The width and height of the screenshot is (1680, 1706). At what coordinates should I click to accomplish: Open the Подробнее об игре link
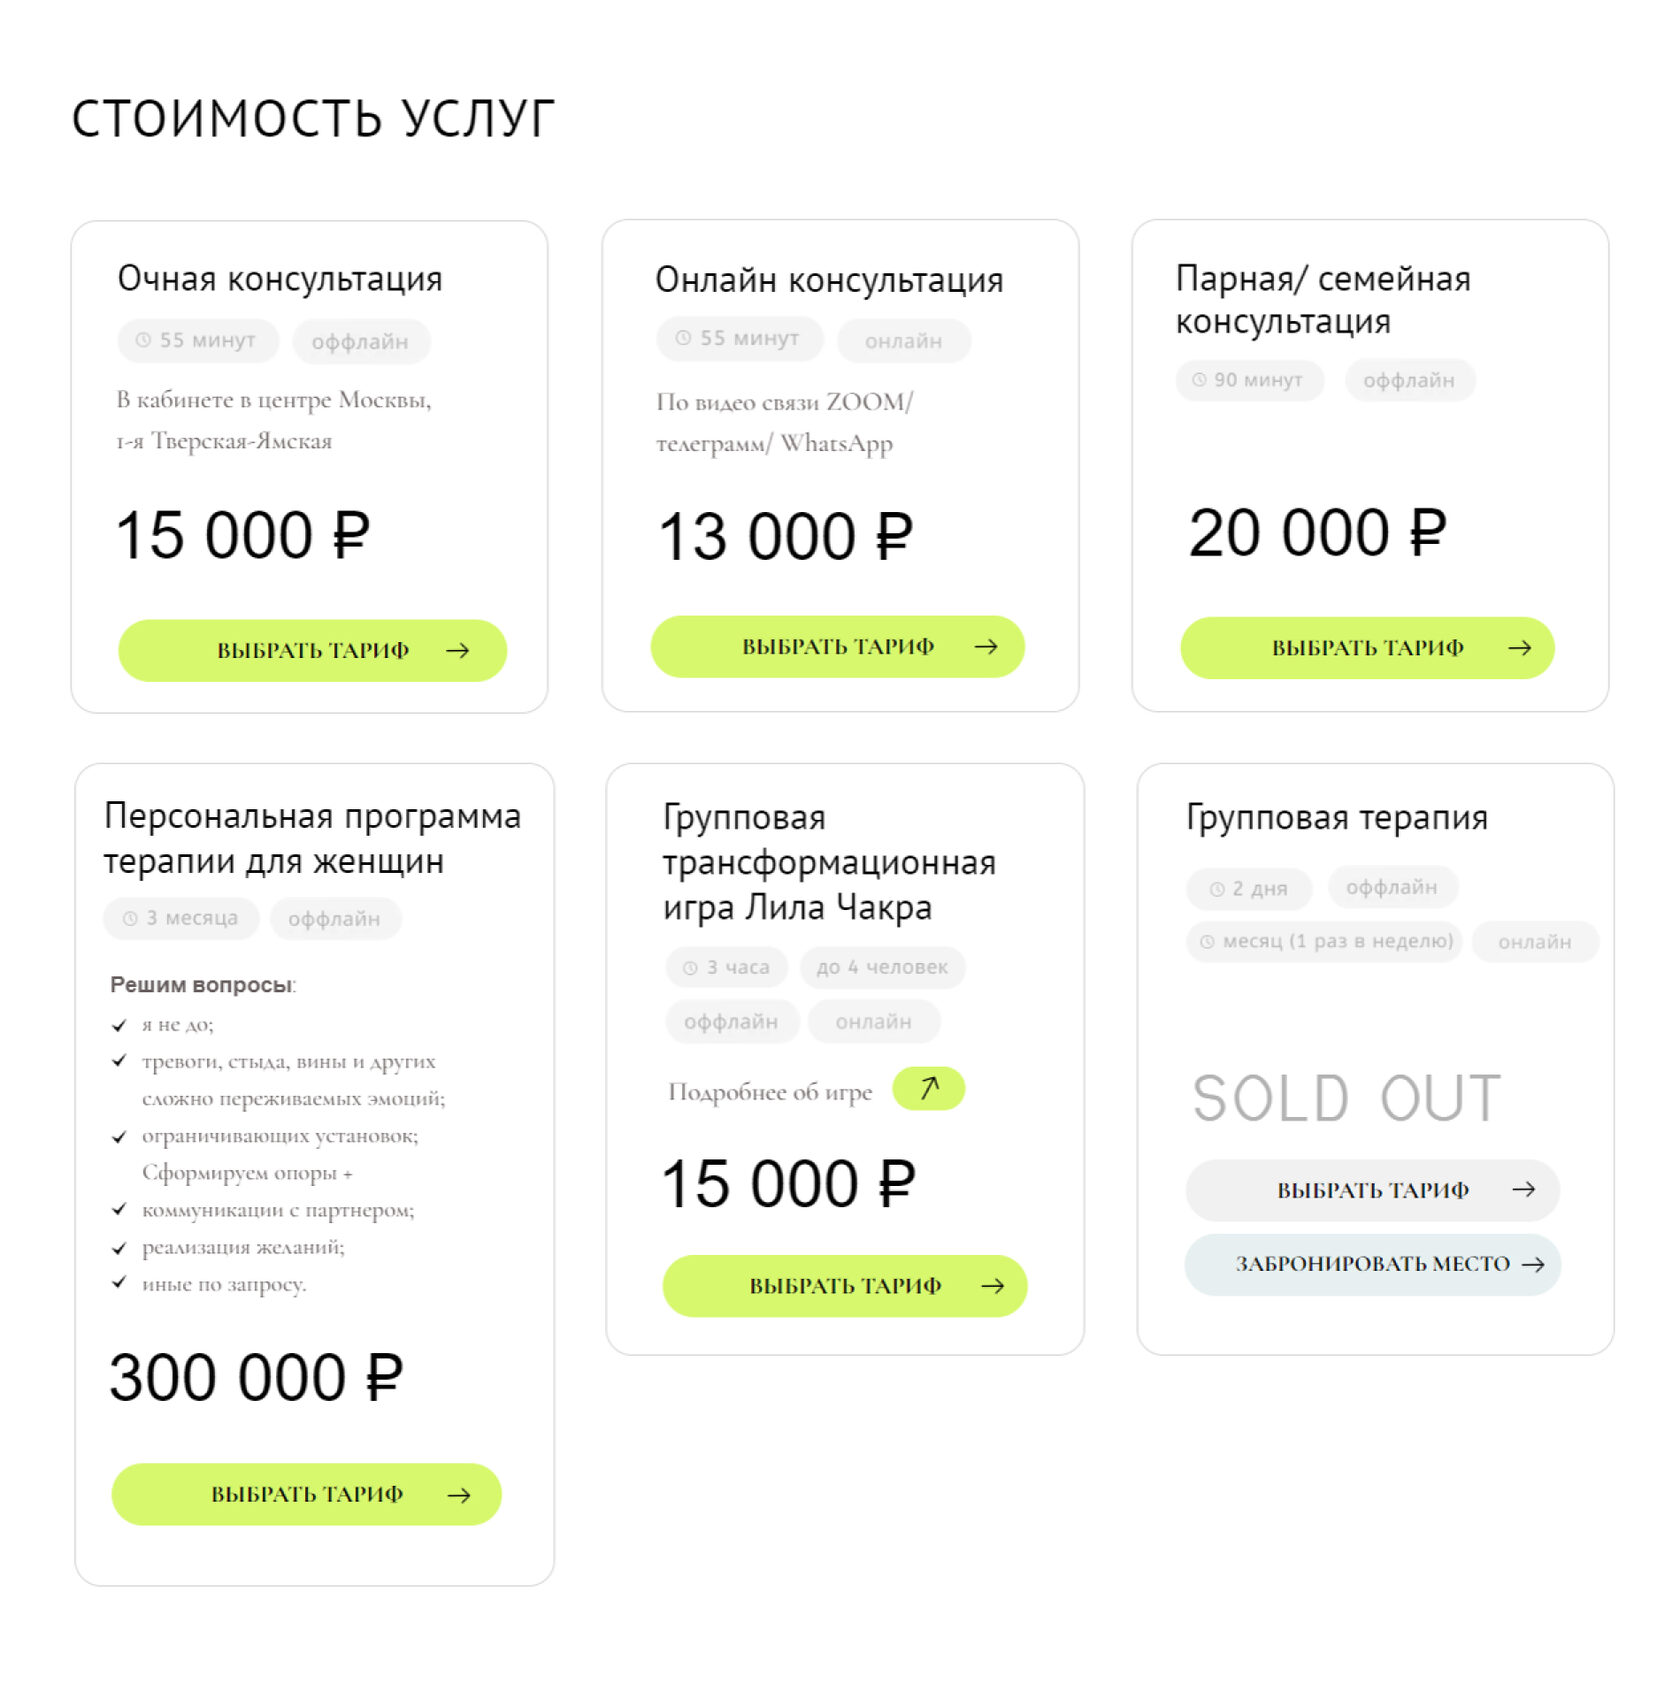[770, 1092]
